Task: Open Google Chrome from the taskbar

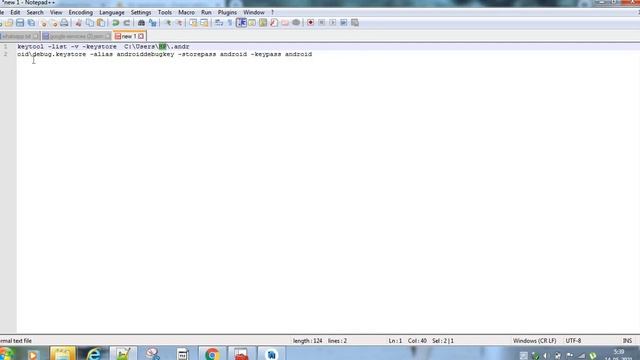Action: point(212,353)
